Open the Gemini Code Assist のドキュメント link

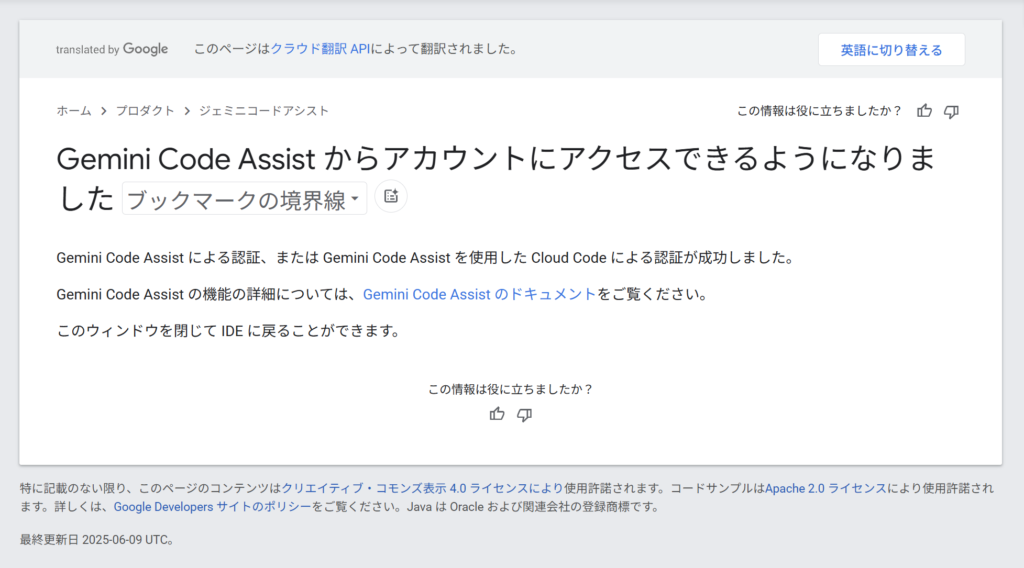tap(479, 294)
